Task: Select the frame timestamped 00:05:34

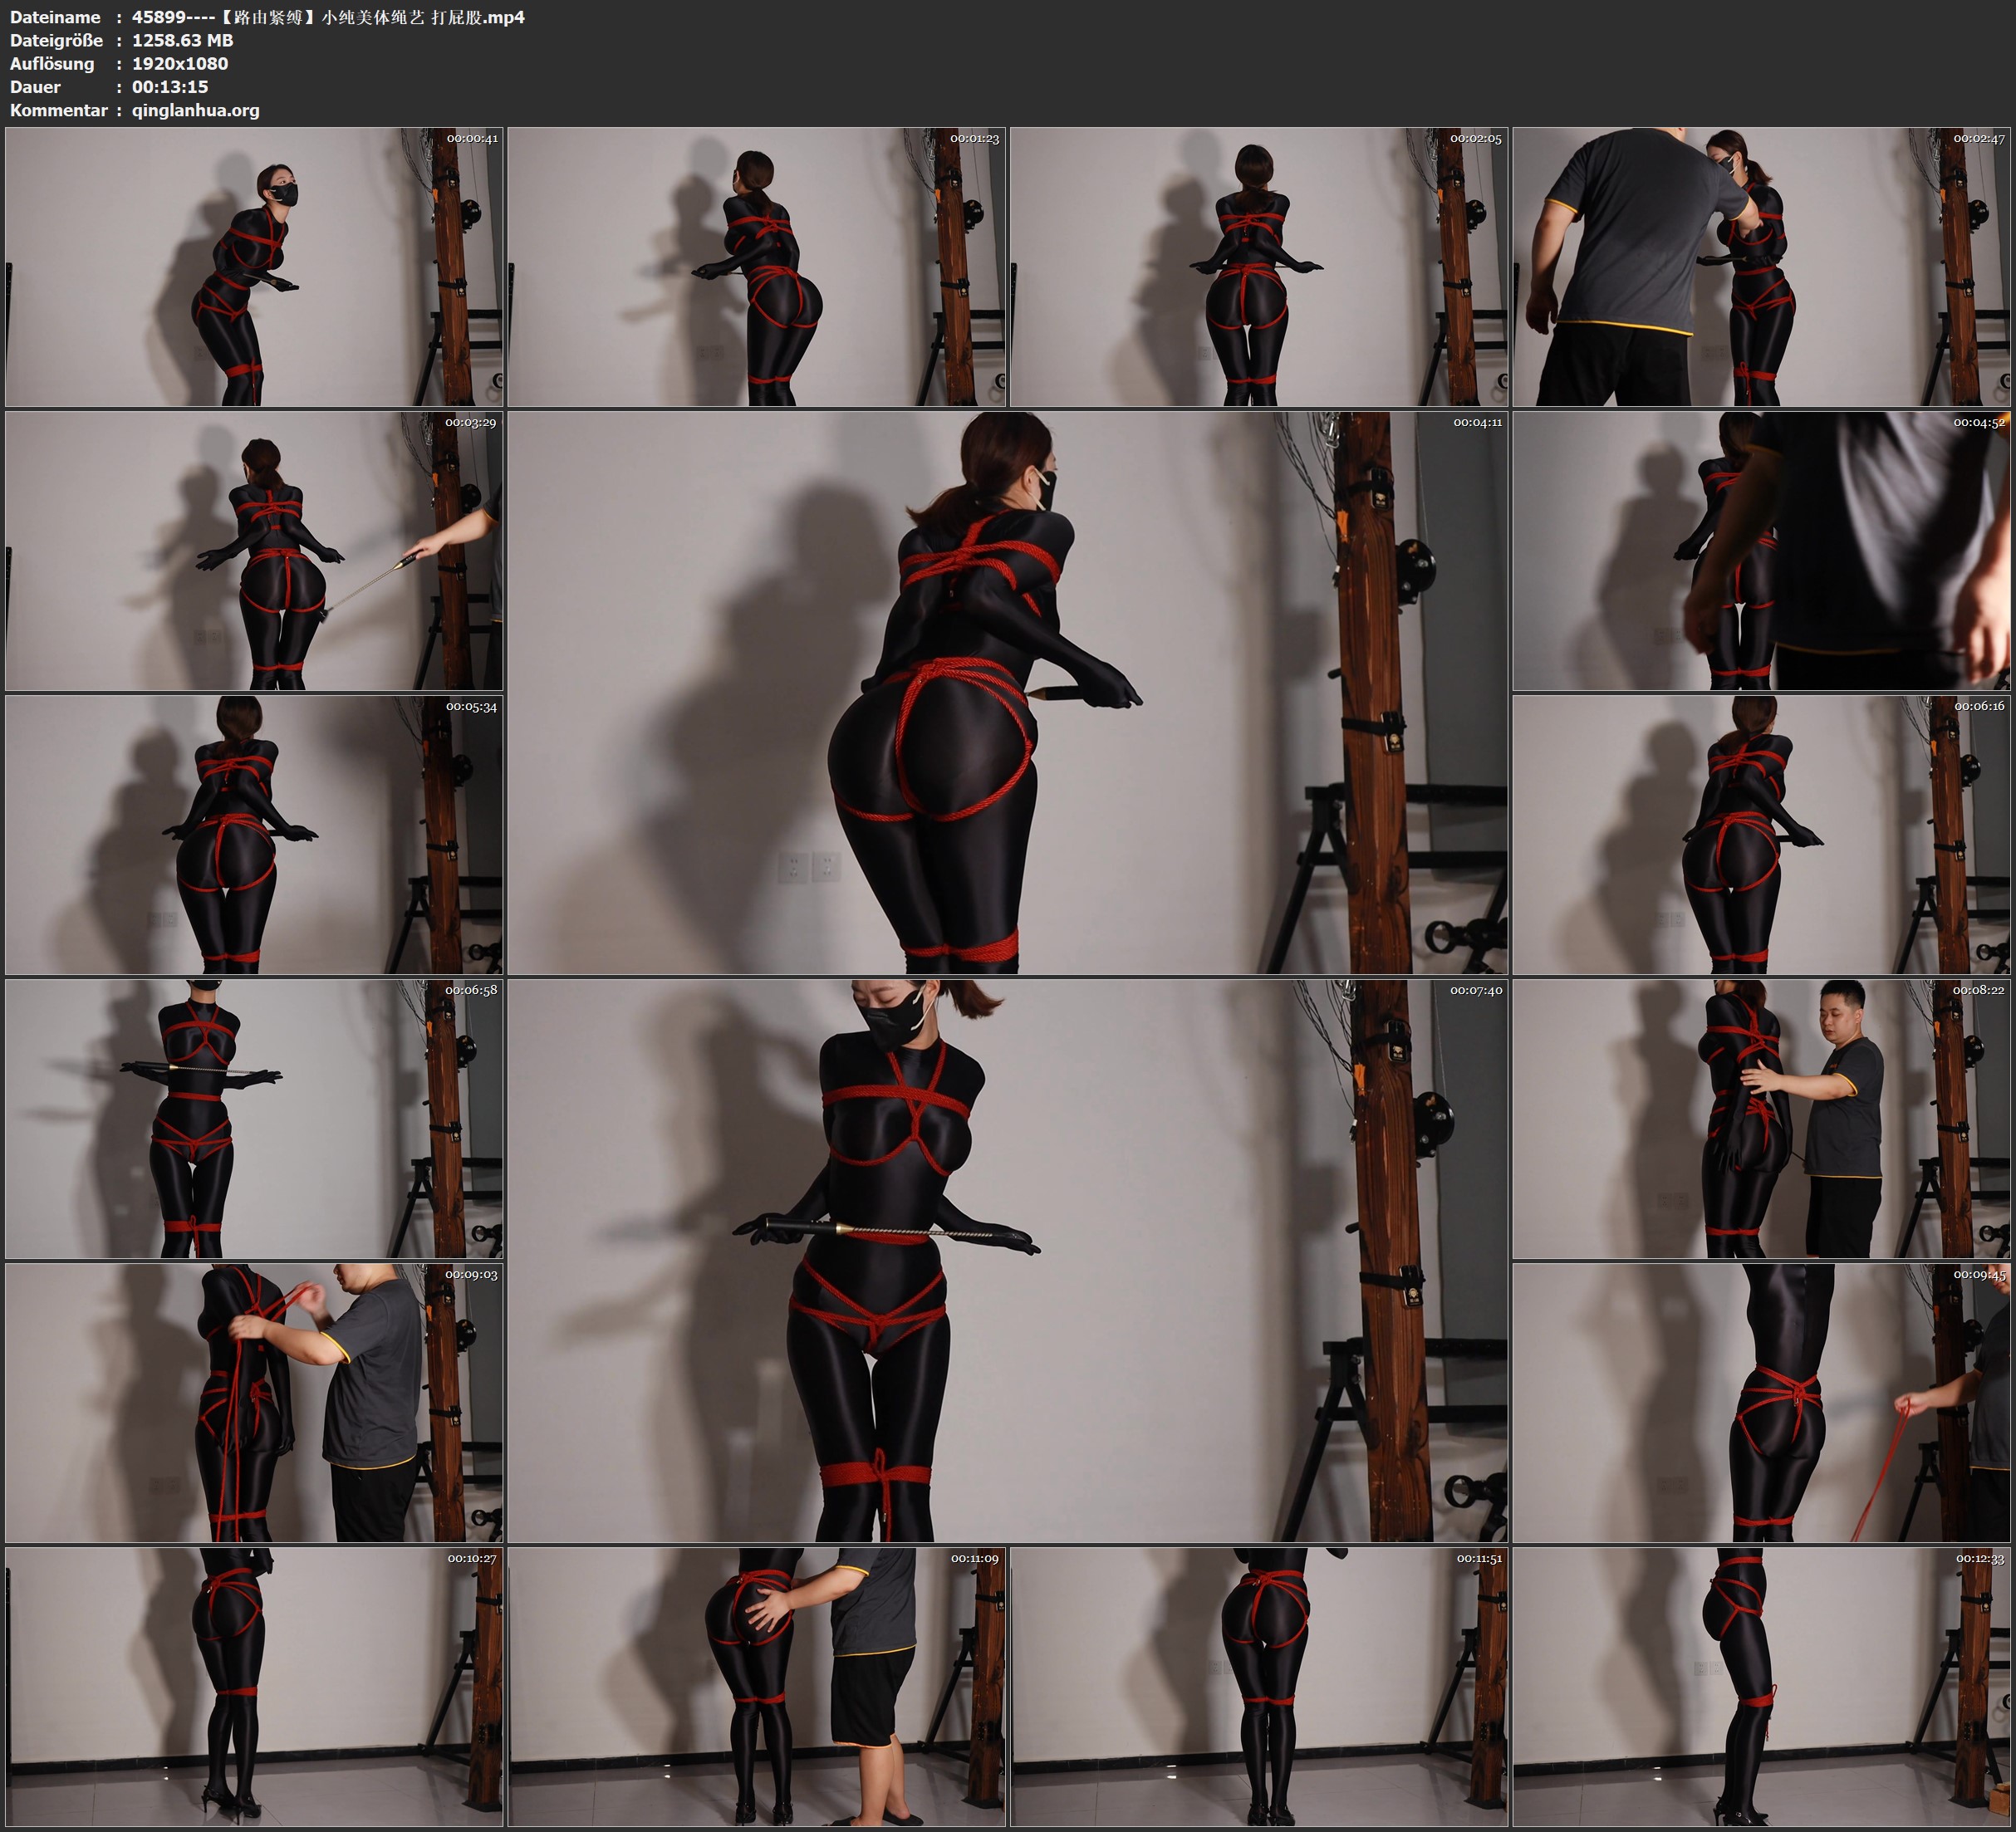Action: tap(254, 835)
